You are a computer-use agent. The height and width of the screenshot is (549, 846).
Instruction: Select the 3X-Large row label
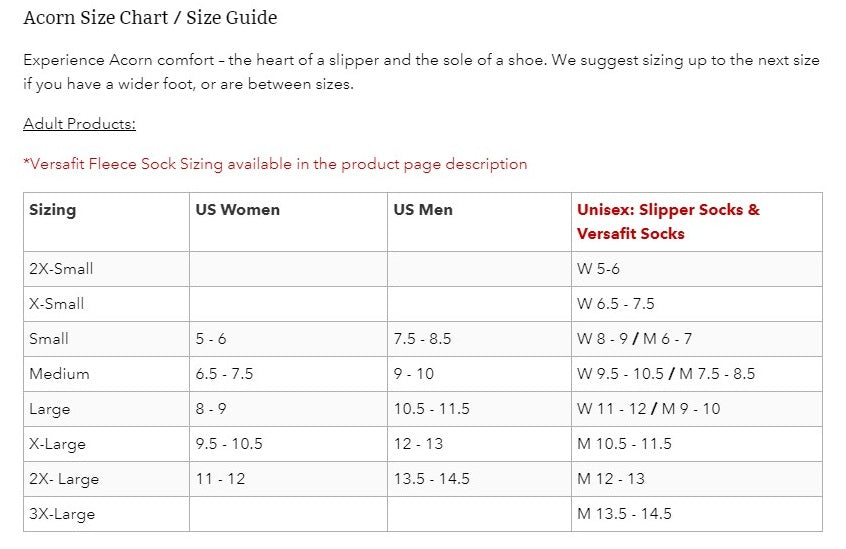62,514
